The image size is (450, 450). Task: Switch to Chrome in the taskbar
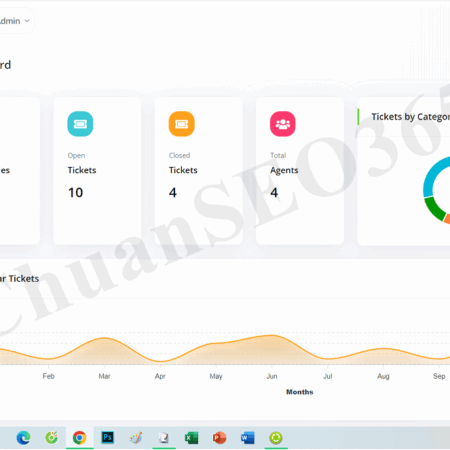[79, 437]
